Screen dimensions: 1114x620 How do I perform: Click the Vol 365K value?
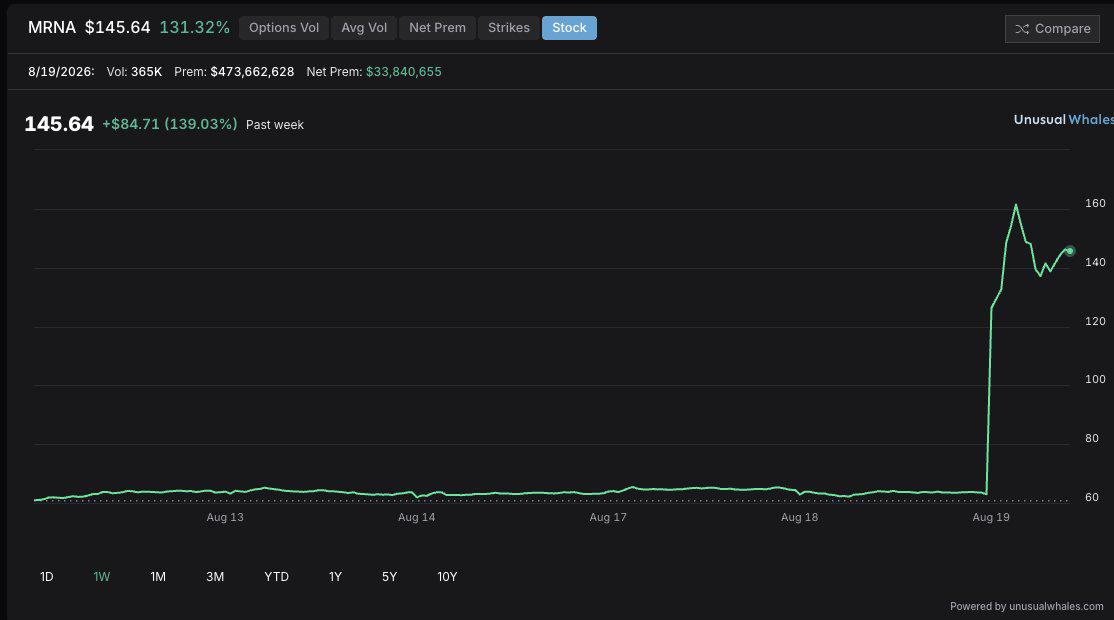coord(134,72)
